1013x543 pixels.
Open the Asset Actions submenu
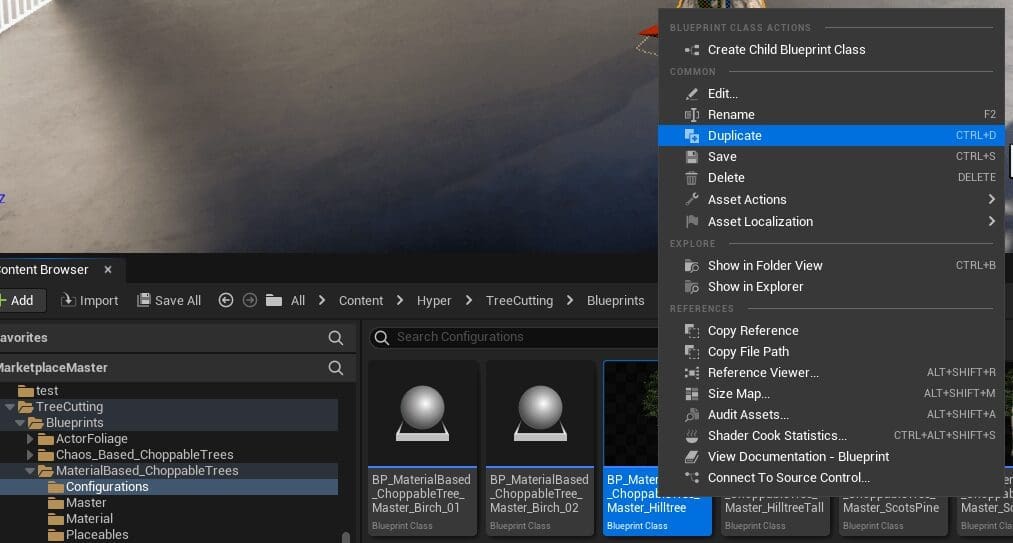[x=747, y=200]
